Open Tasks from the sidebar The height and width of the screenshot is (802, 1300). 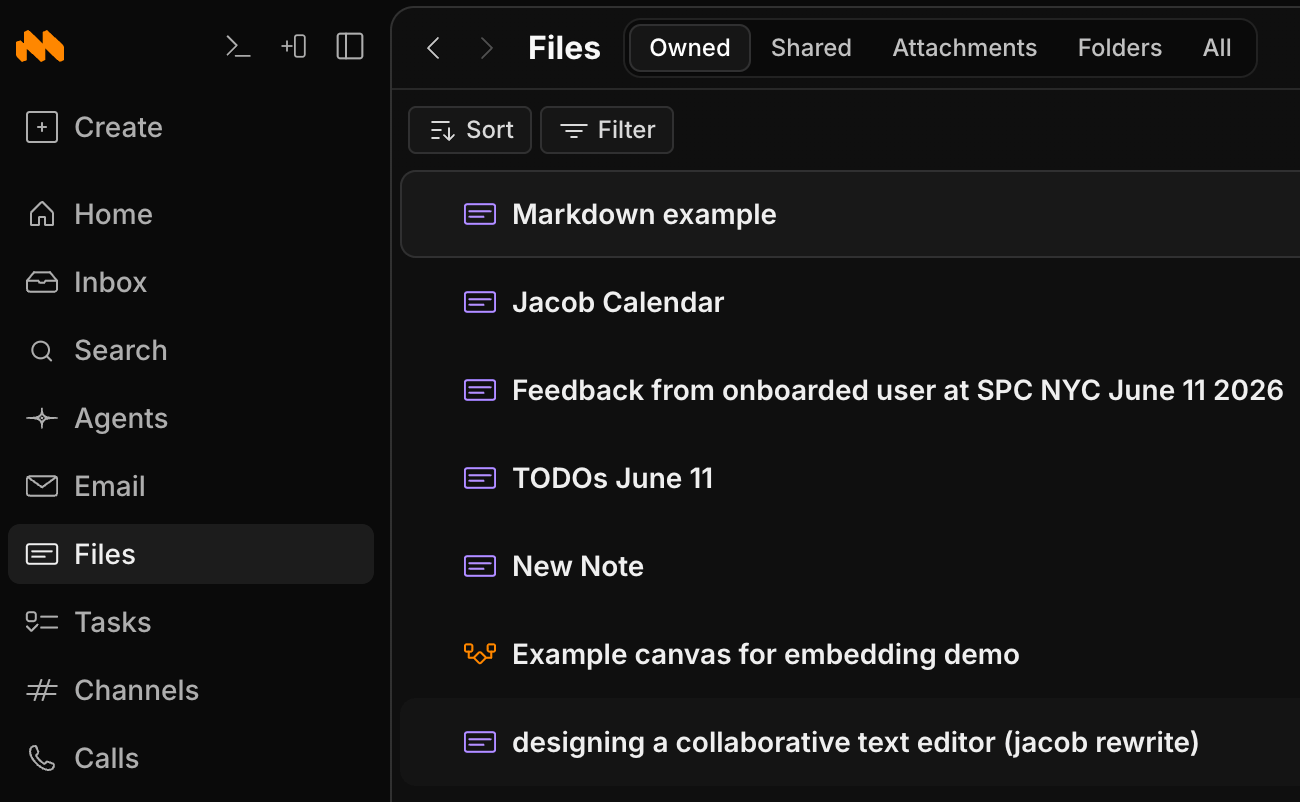coord(190,622)
